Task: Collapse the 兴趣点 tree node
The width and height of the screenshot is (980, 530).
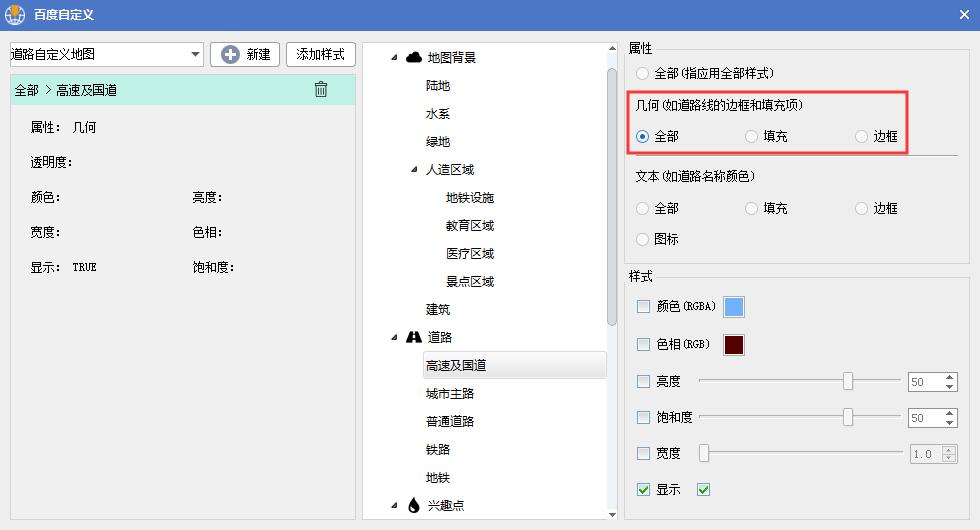Action: click(x=394, y=505)
